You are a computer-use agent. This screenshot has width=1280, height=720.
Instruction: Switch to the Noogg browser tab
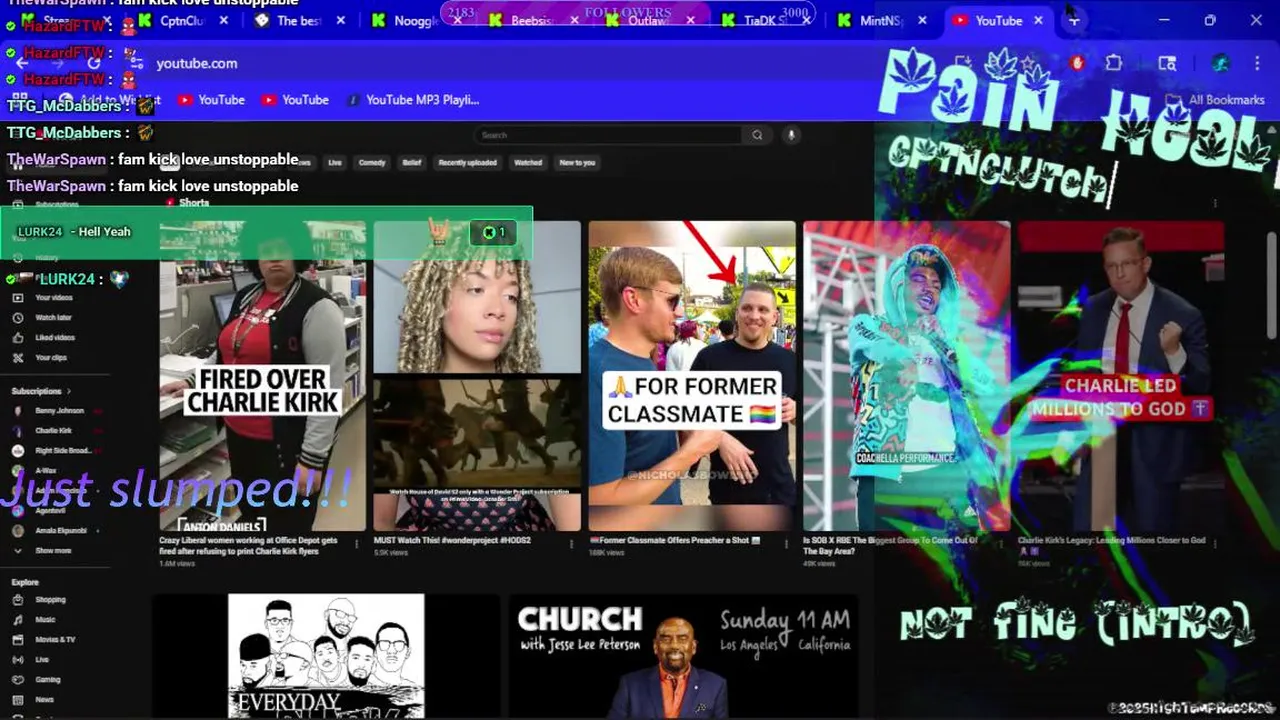pyautogui.click(x=412, y=20)
